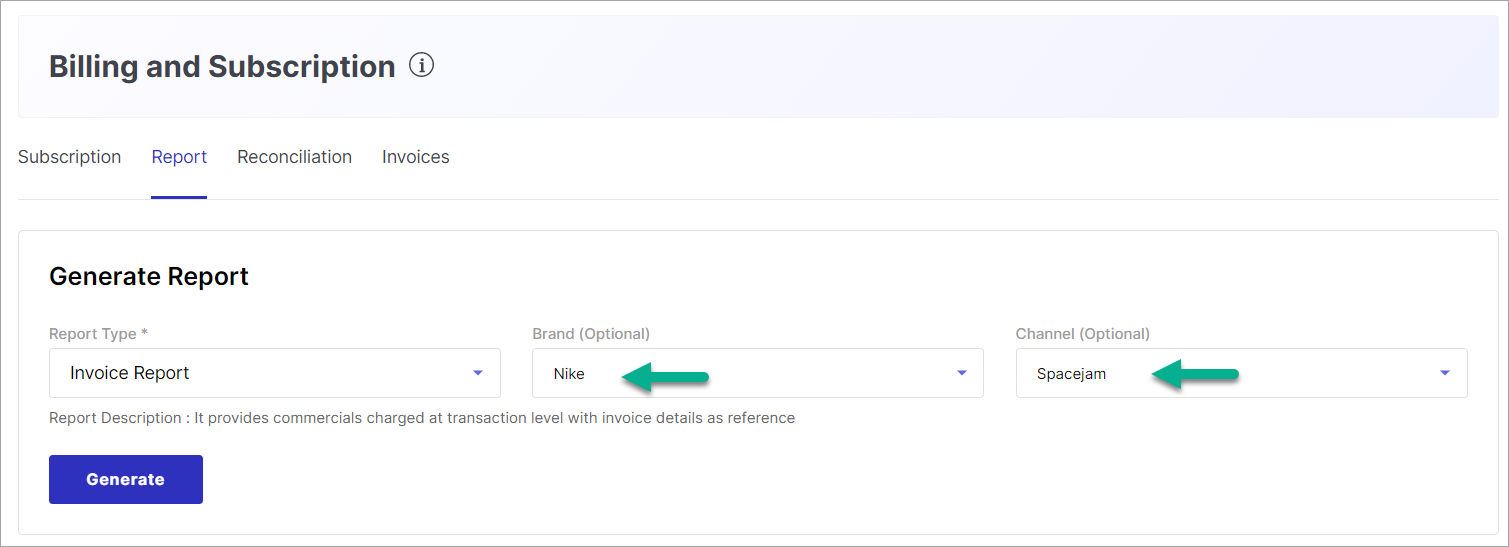
Task: Click the Invoice Report selected value
Action: click(x=130, y=373)
